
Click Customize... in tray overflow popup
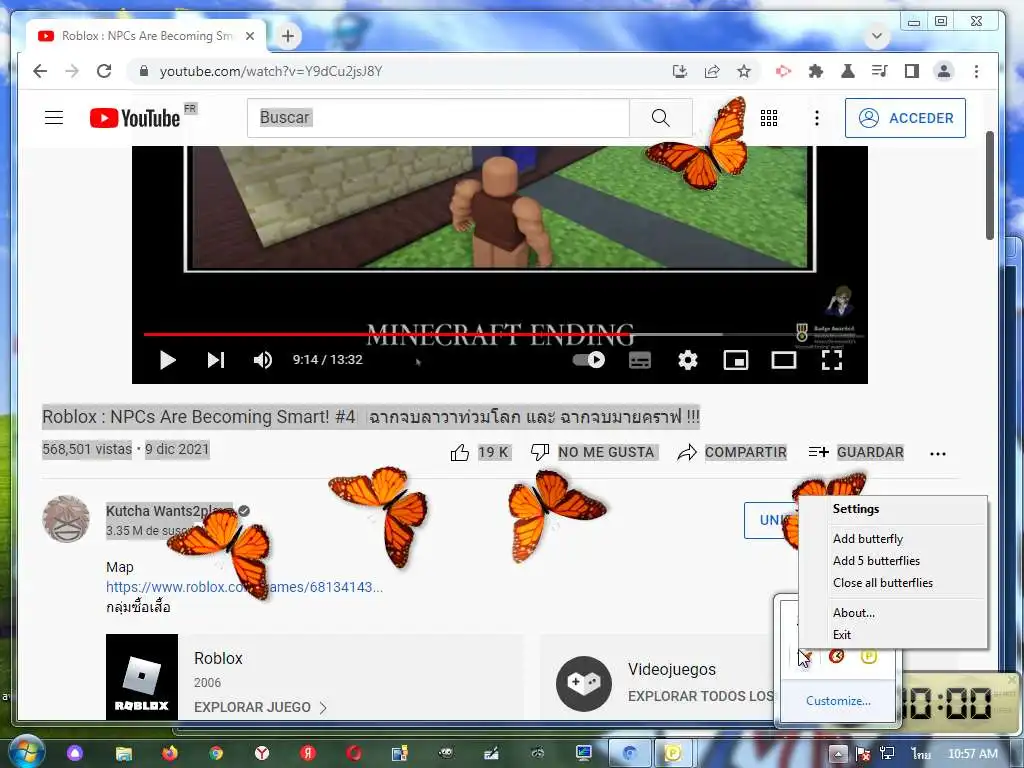click(838, 701)
